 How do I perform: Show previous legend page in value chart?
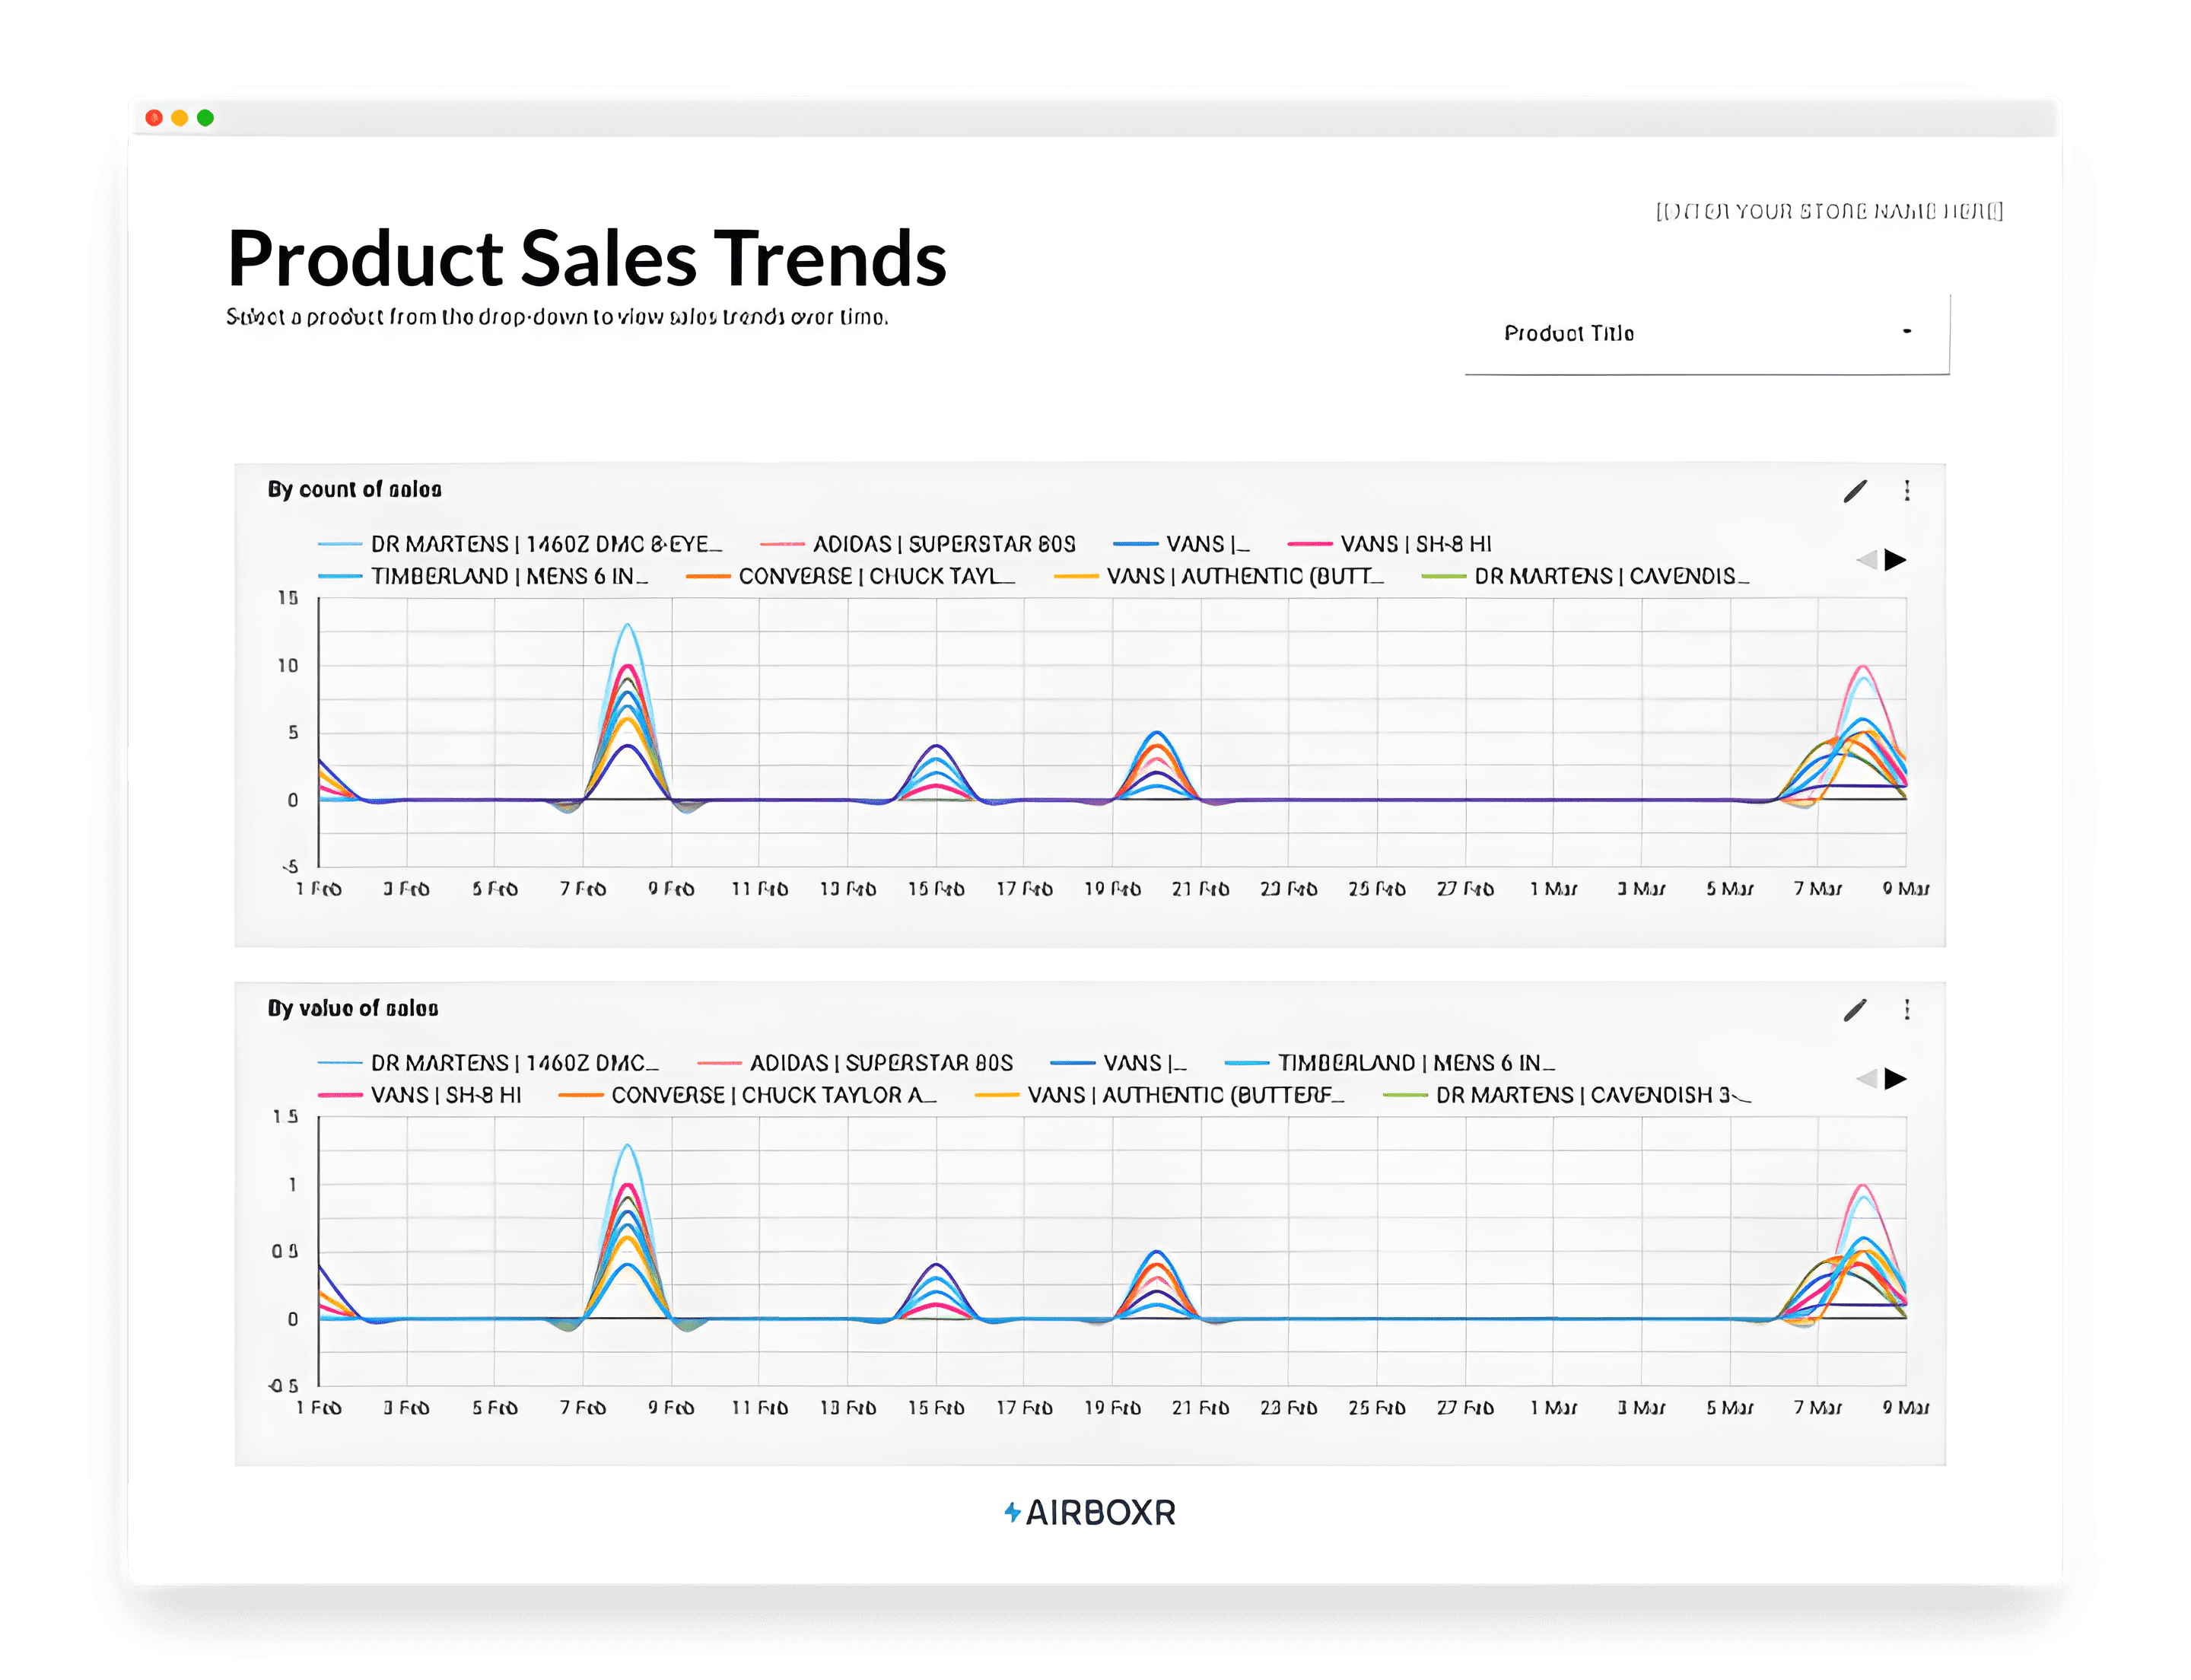(1866, 1079)
